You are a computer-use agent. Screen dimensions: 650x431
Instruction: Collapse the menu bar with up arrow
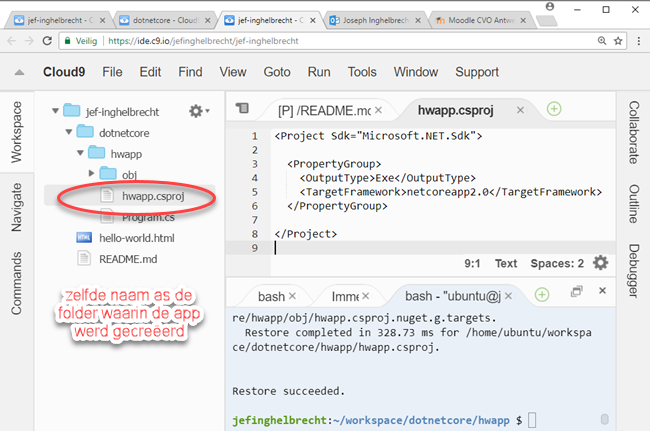click(17, 73)
